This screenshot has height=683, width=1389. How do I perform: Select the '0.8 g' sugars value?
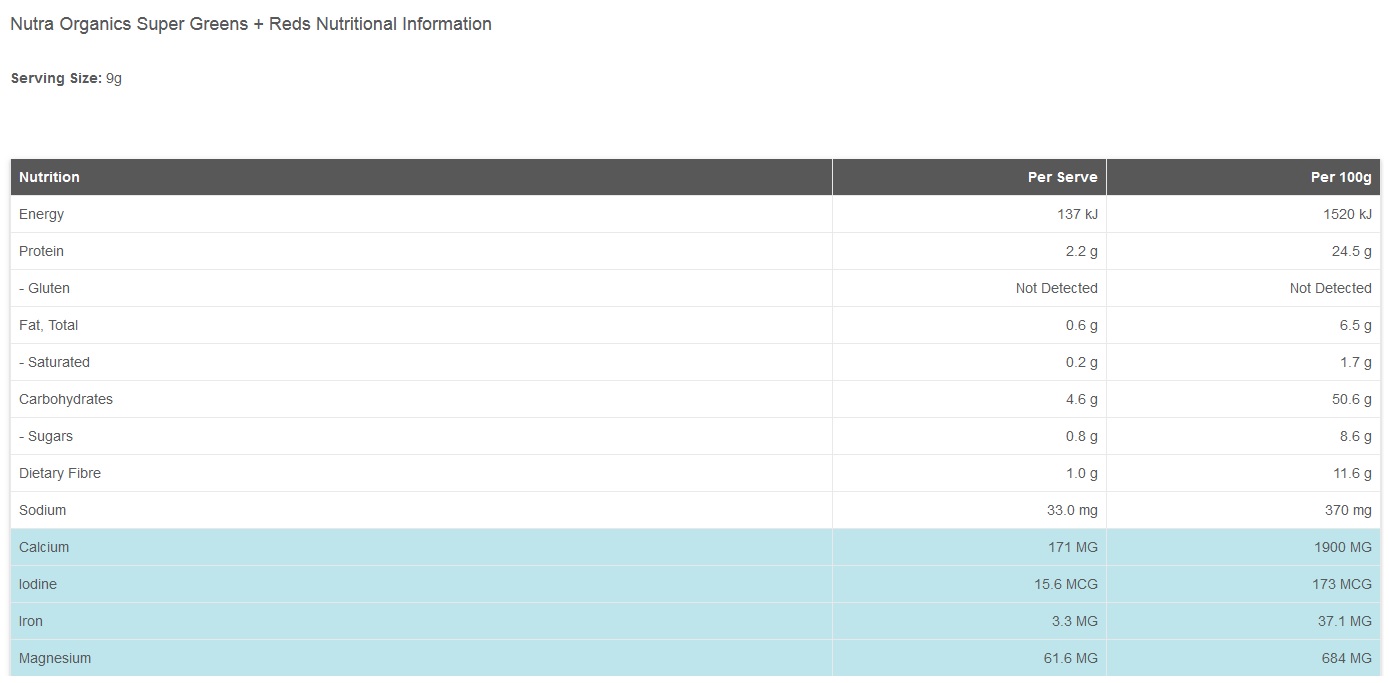coord(1082,436)
